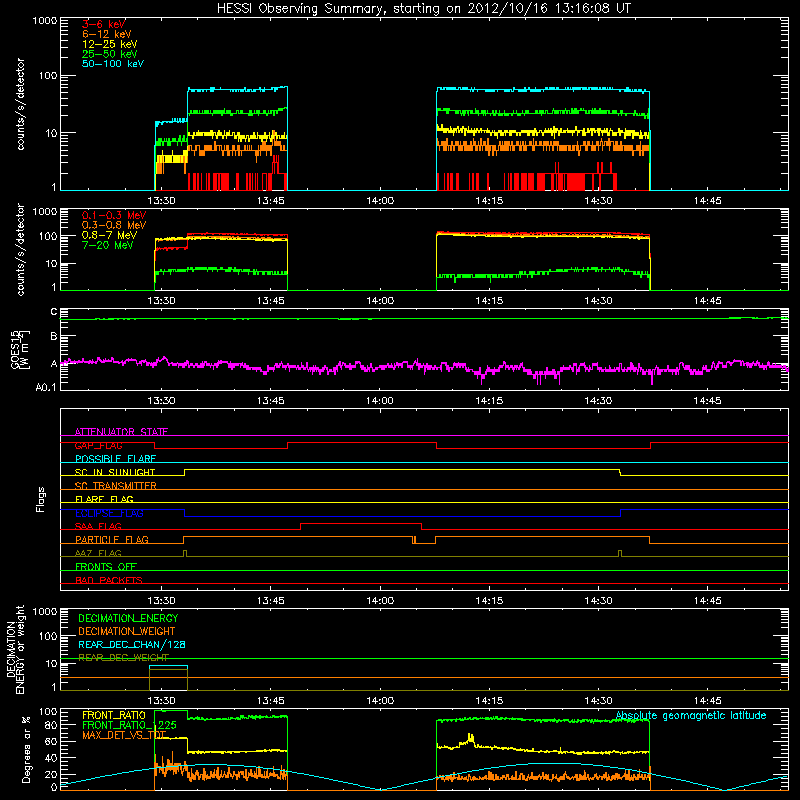Click the 13:45 time label under the GOES15 panel
Image resolution: width=800 pixels, height=800 pixels.
270,401
